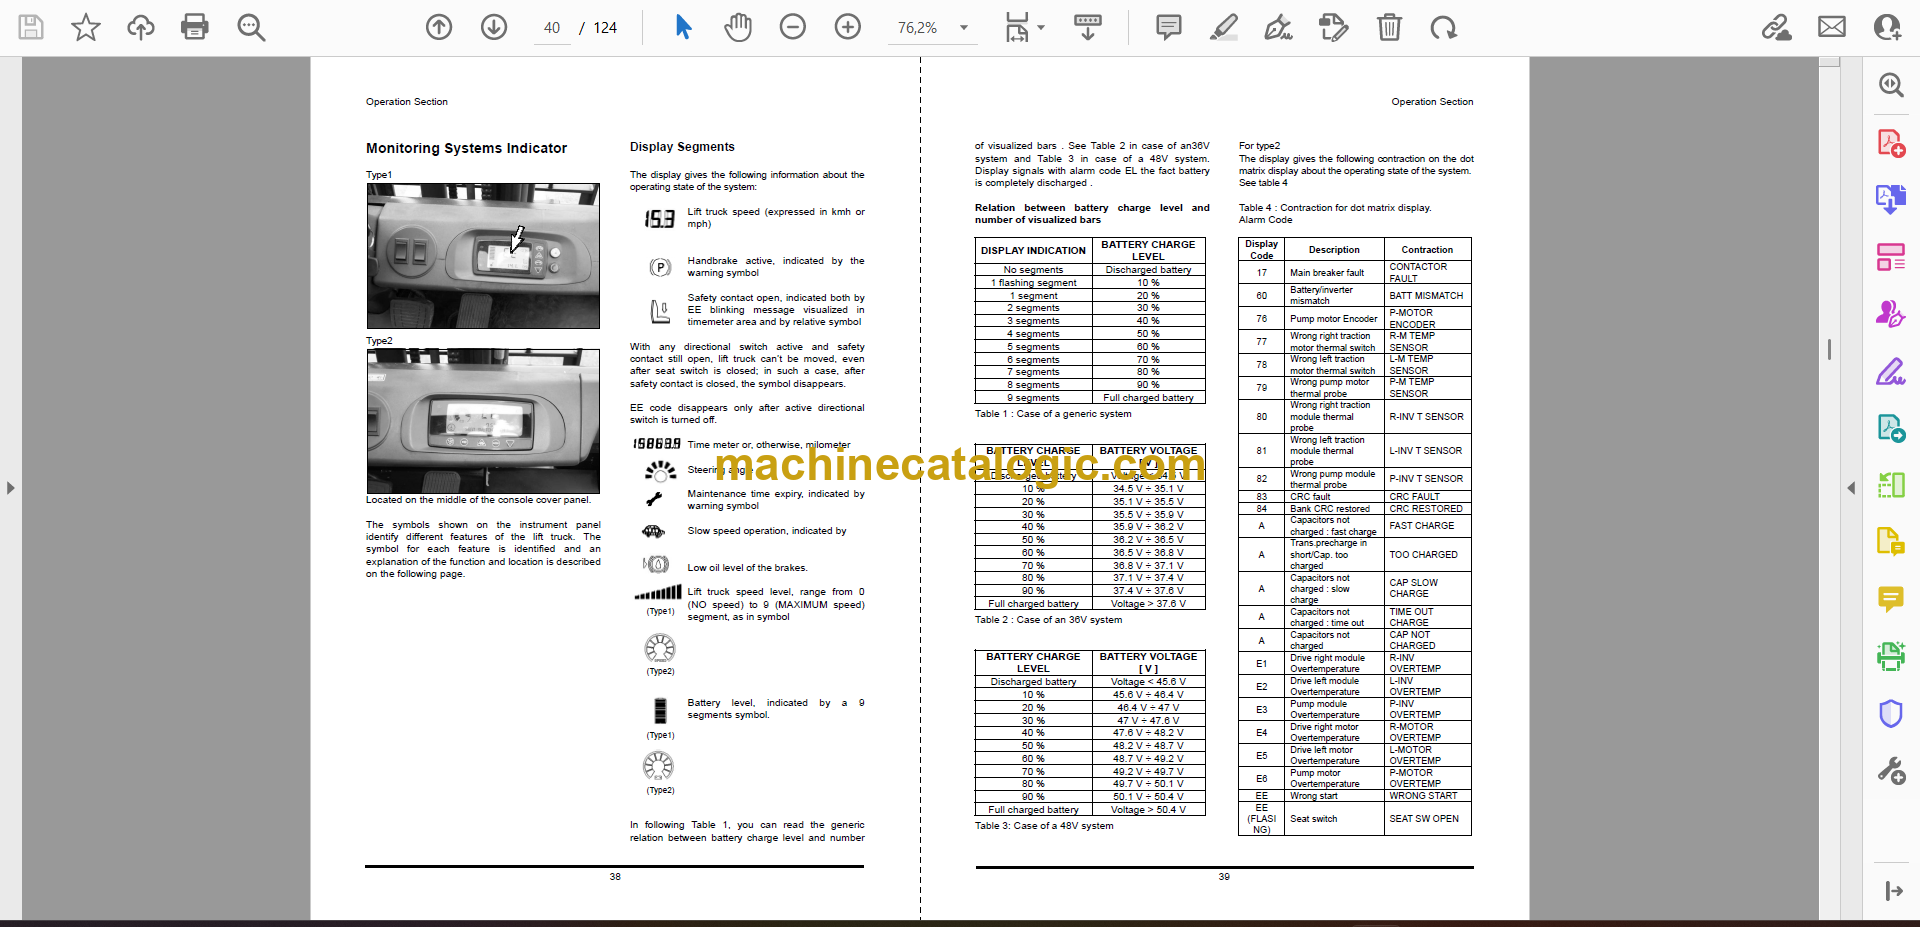The image size is (1920, 927).
Task: Click the 'Table 2 : Case of an 36V system' caption
Action: tap(1048, 620)
